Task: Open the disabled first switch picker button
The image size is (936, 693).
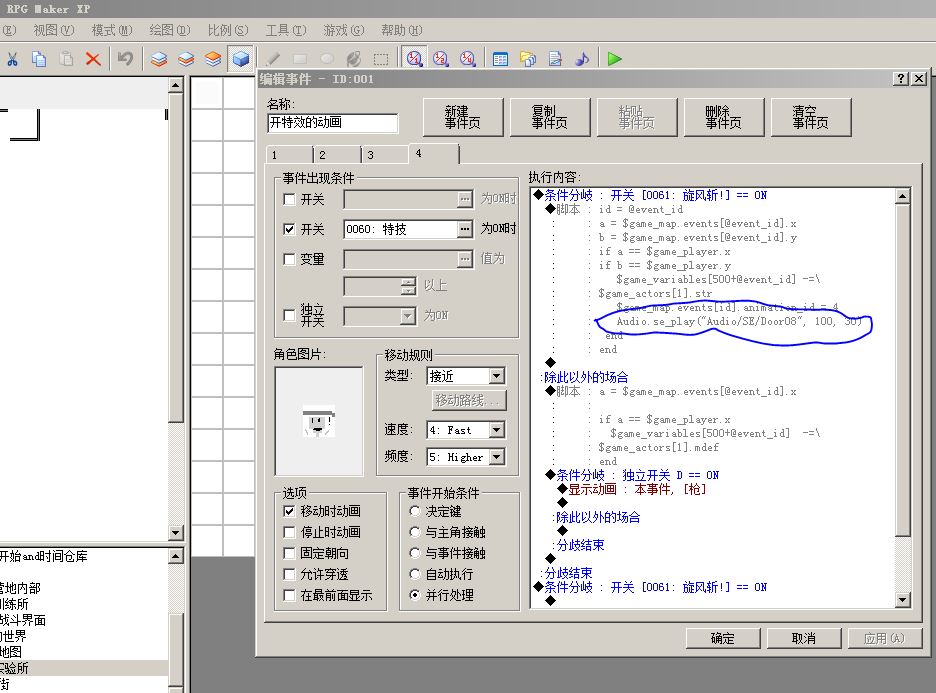Action: click(x=464, y=199)
